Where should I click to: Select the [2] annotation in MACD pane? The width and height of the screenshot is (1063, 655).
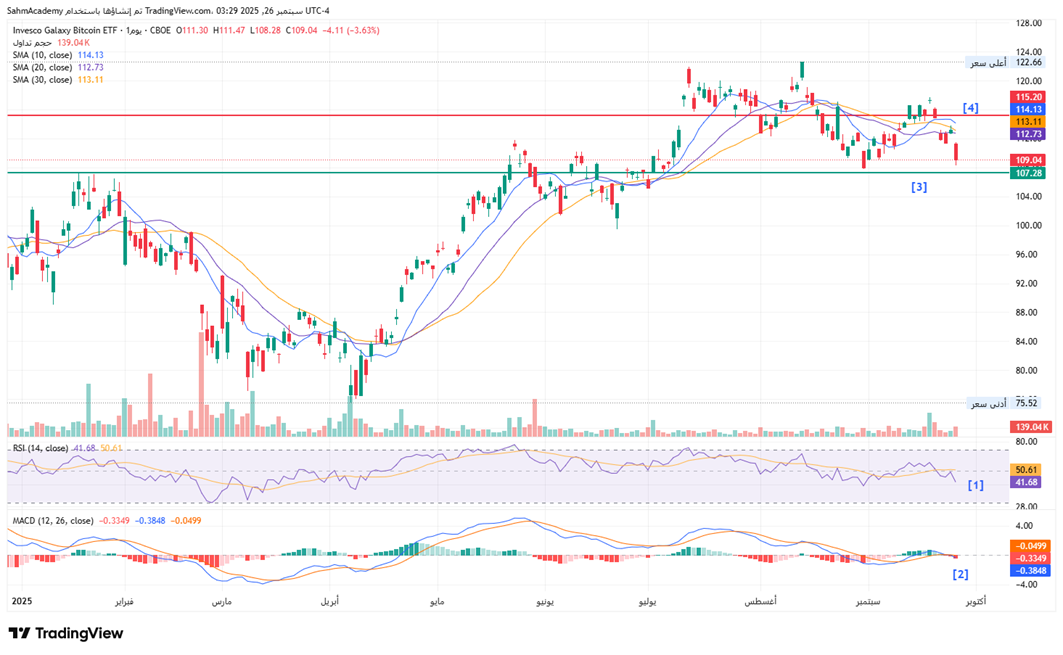[960, 574]
